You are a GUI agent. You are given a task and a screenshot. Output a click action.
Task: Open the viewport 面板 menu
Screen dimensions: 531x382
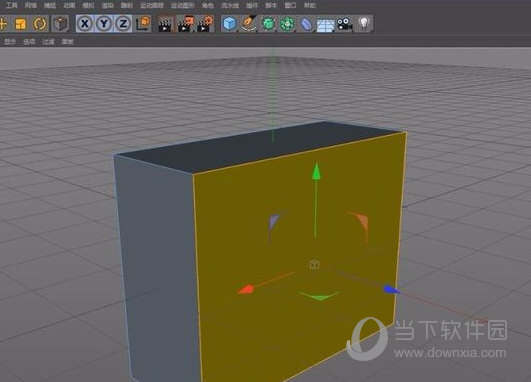[67, 42]
